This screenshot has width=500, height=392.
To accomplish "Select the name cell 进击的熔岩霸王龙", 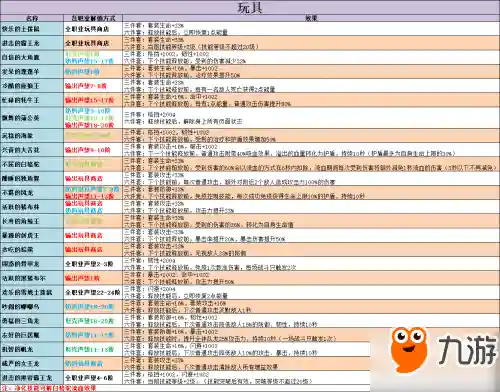I will click(x=32, y=378).
